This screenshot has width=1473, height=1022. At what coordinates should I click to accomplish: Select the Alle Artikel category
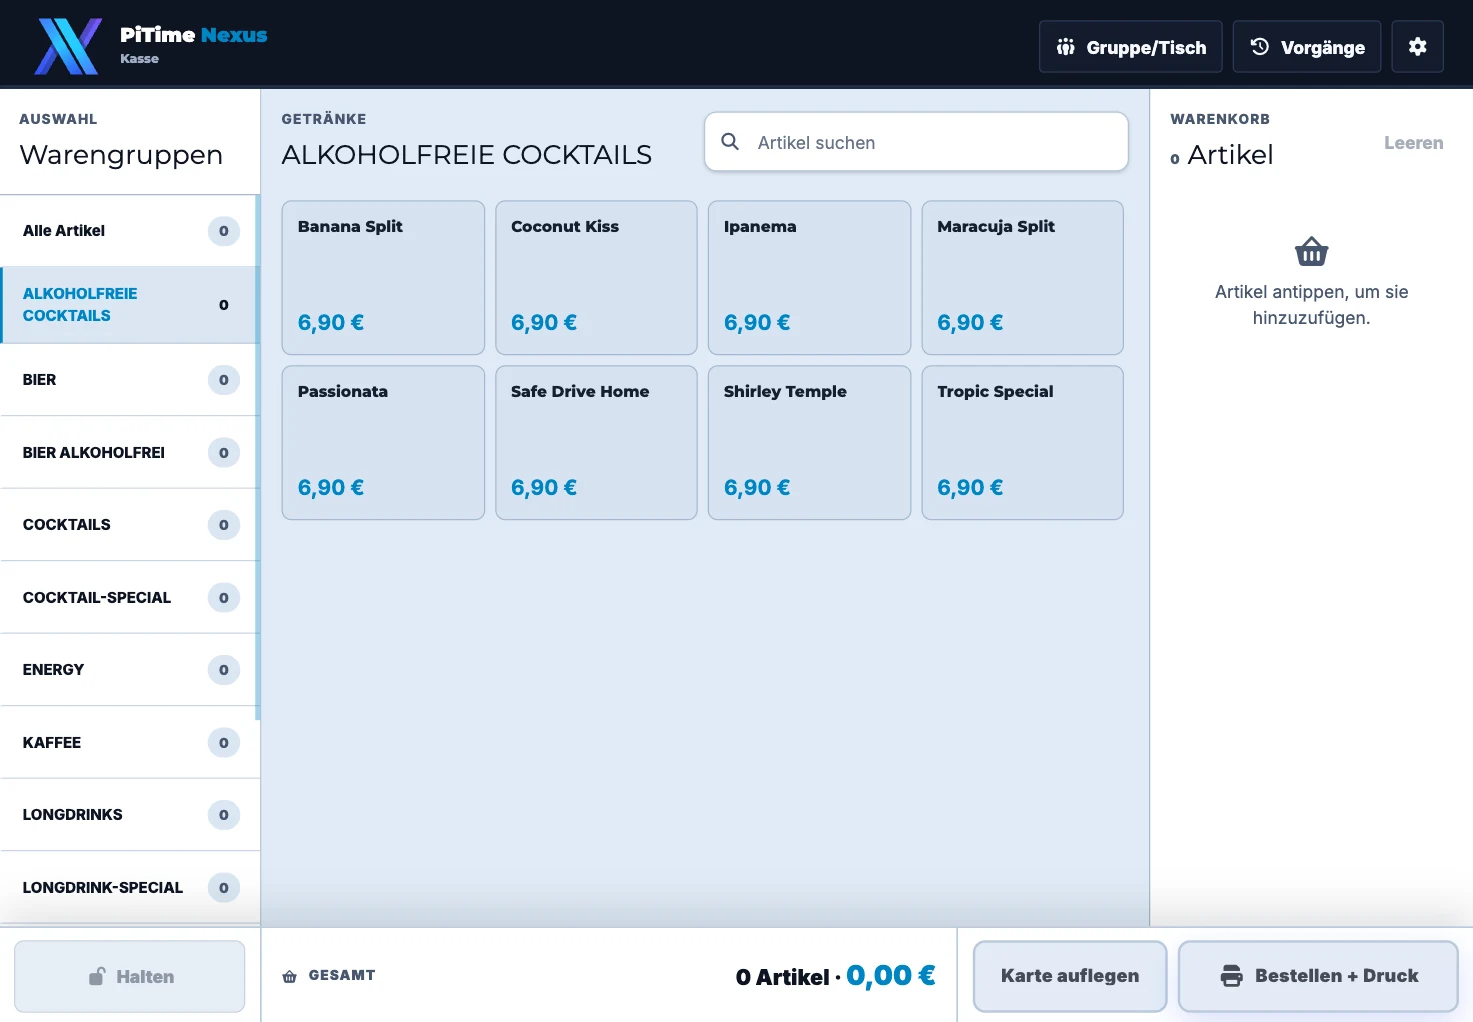(x=130, y=231)
